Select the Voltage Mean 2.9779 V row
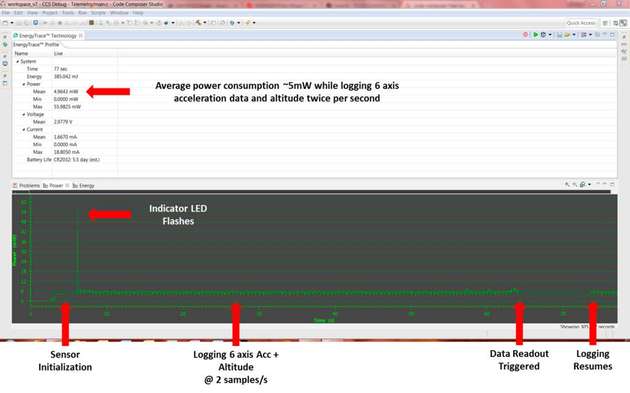 [52, 122]
